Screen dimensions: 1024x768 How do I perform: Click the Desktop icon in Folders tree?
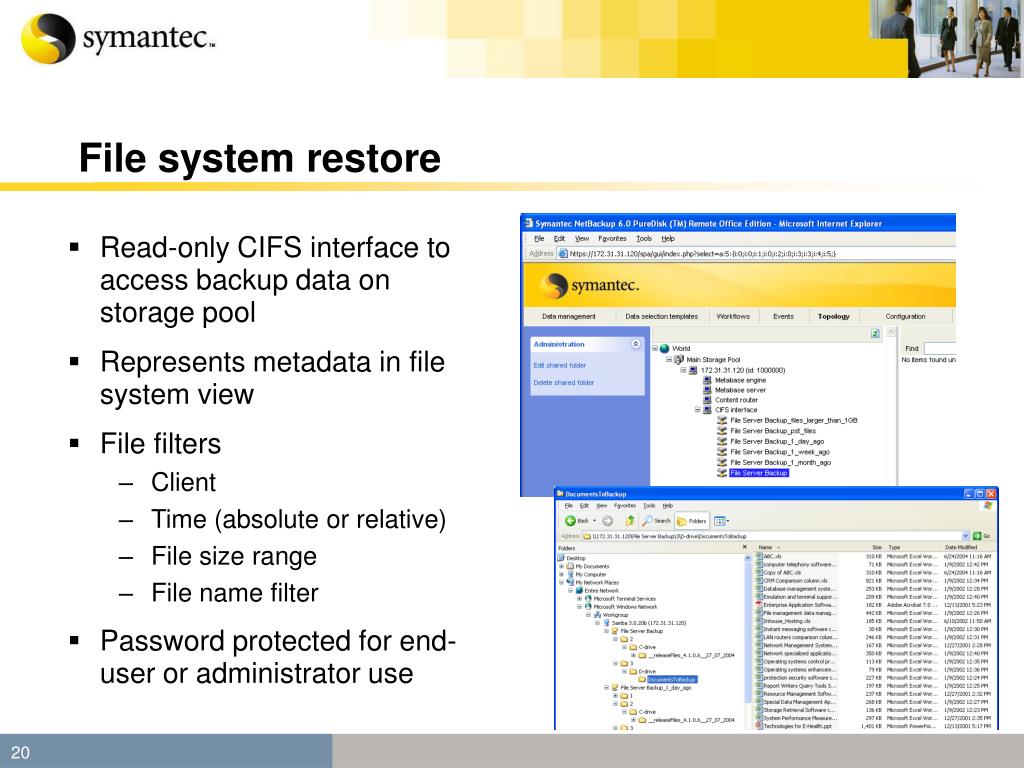[x=561, y=558]
